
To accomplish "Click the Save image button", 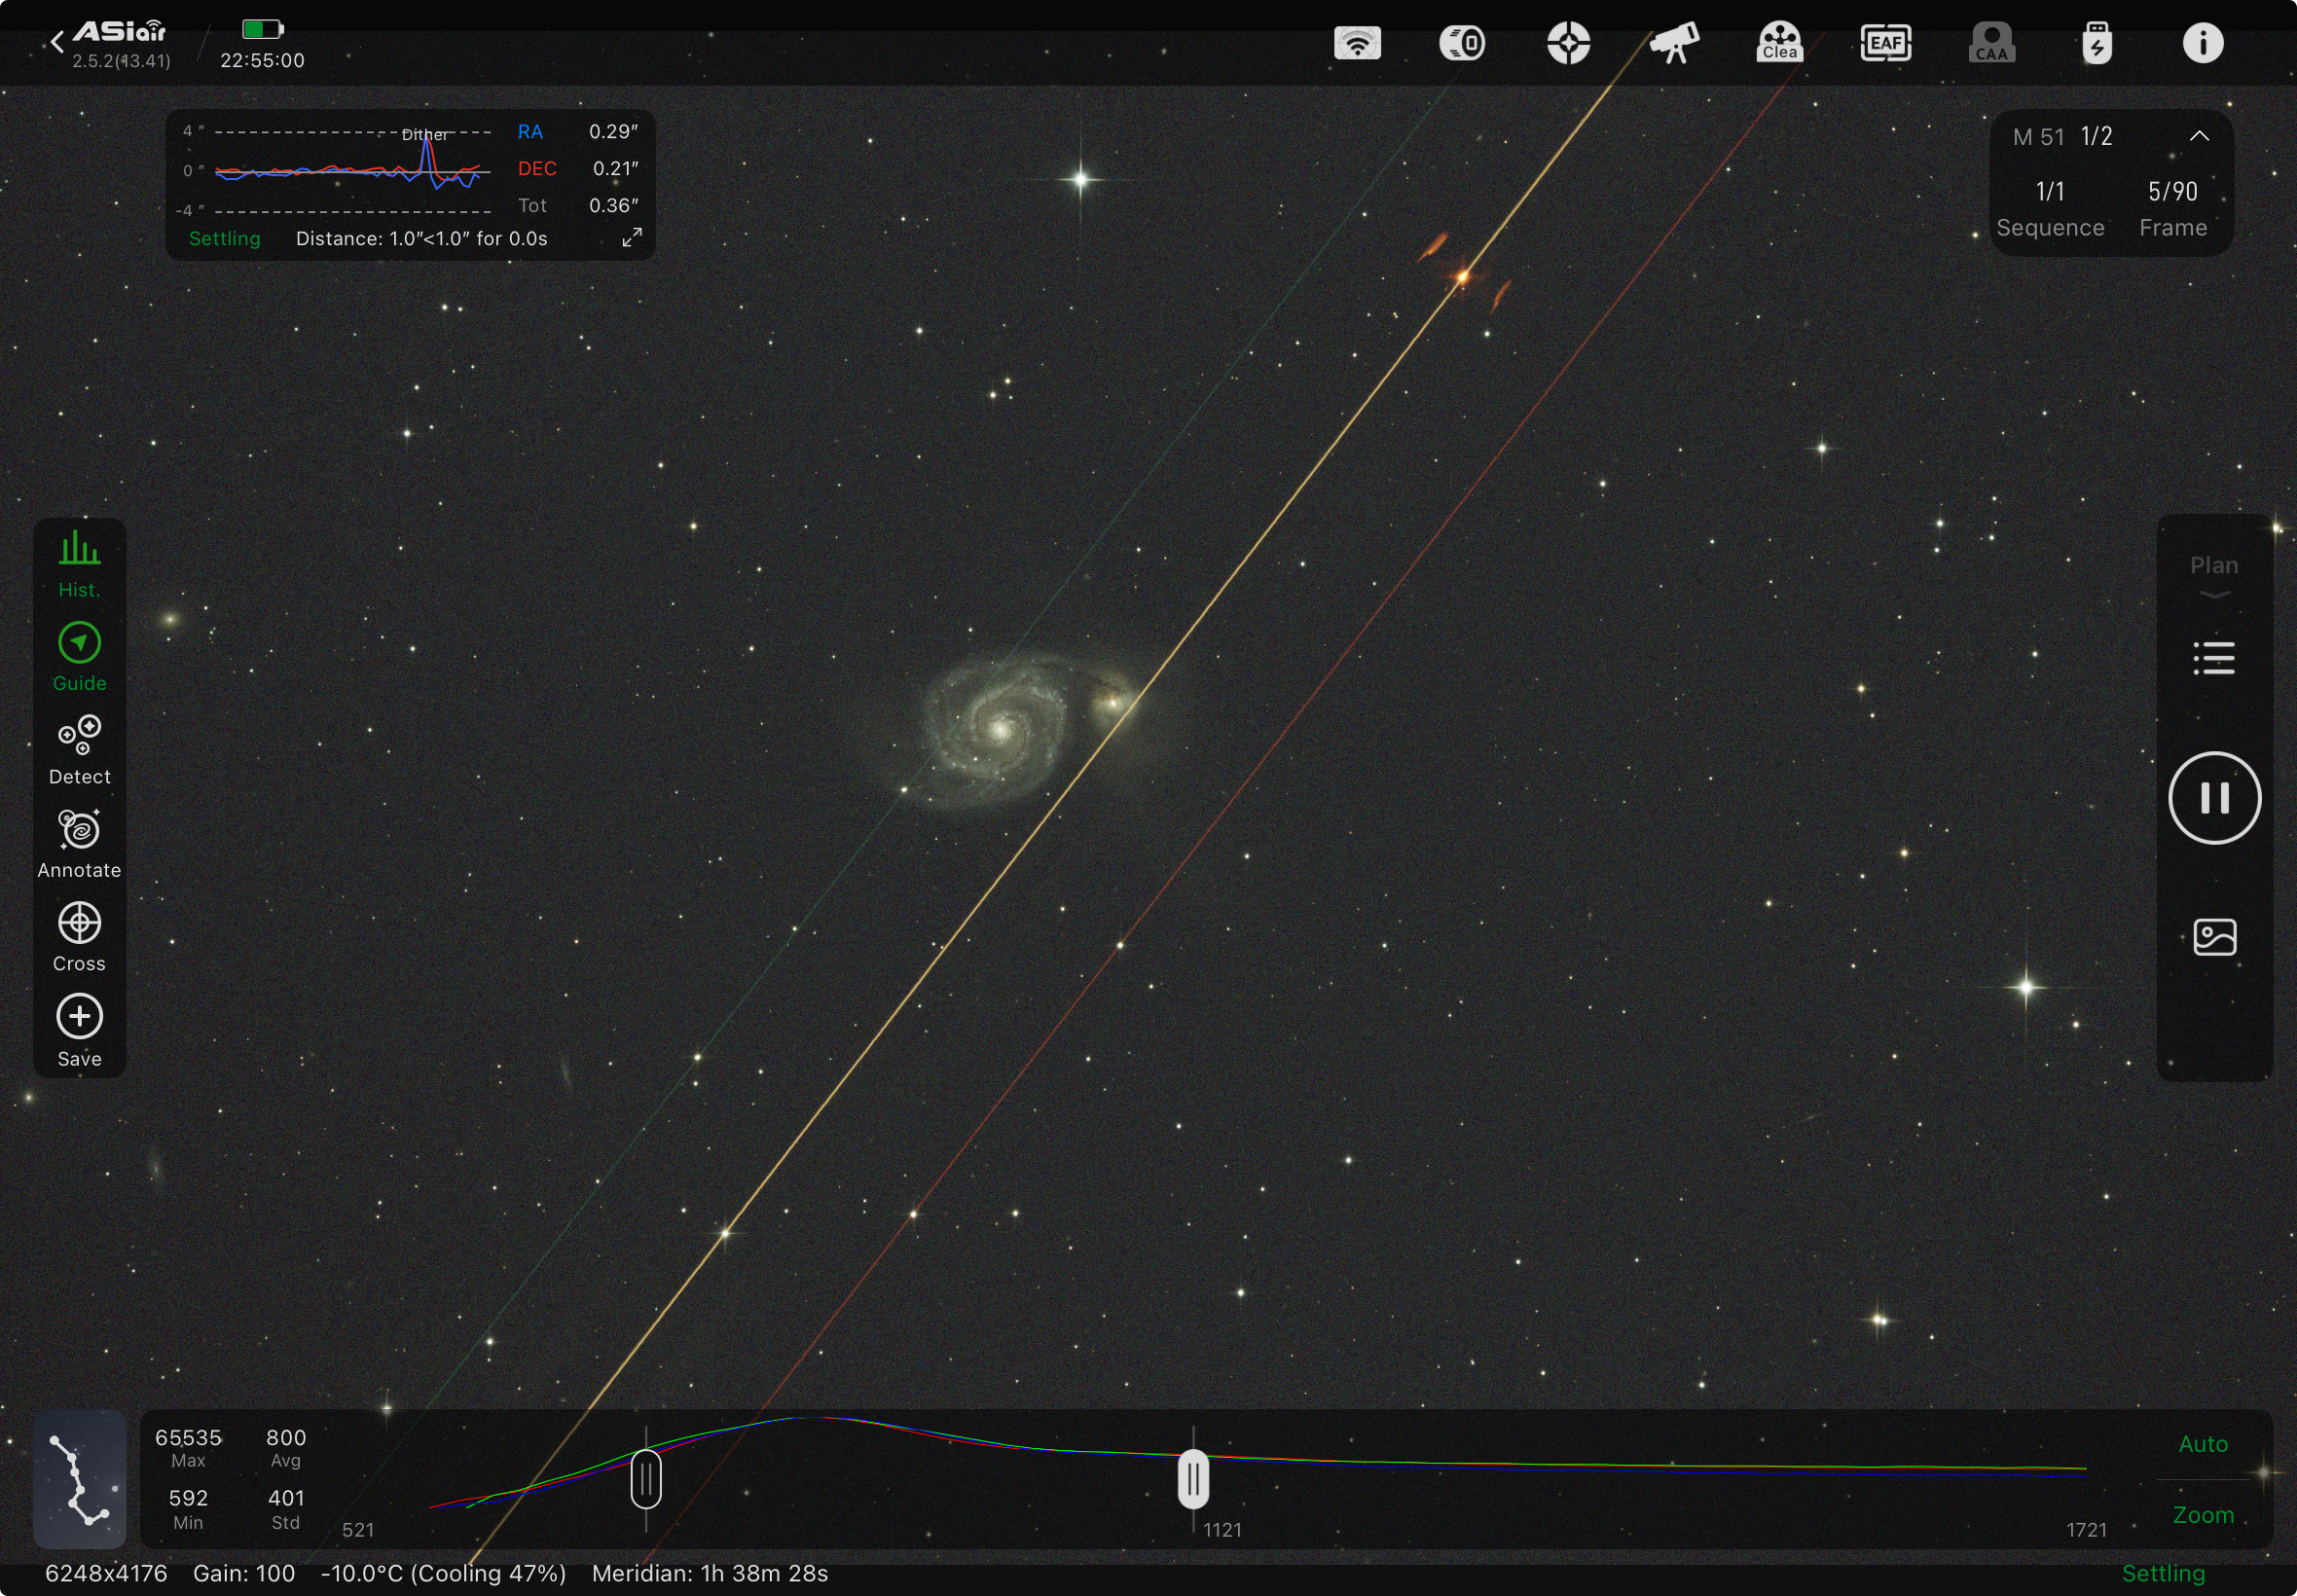I will [x=79, y=1031].
